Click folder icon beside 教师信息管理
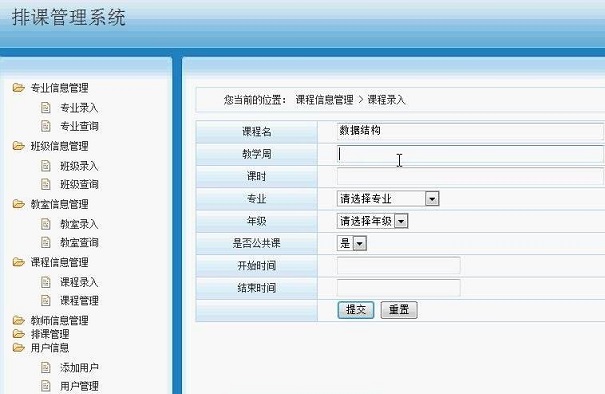Screen dimensions: 605x394 [x=18, y=320]
